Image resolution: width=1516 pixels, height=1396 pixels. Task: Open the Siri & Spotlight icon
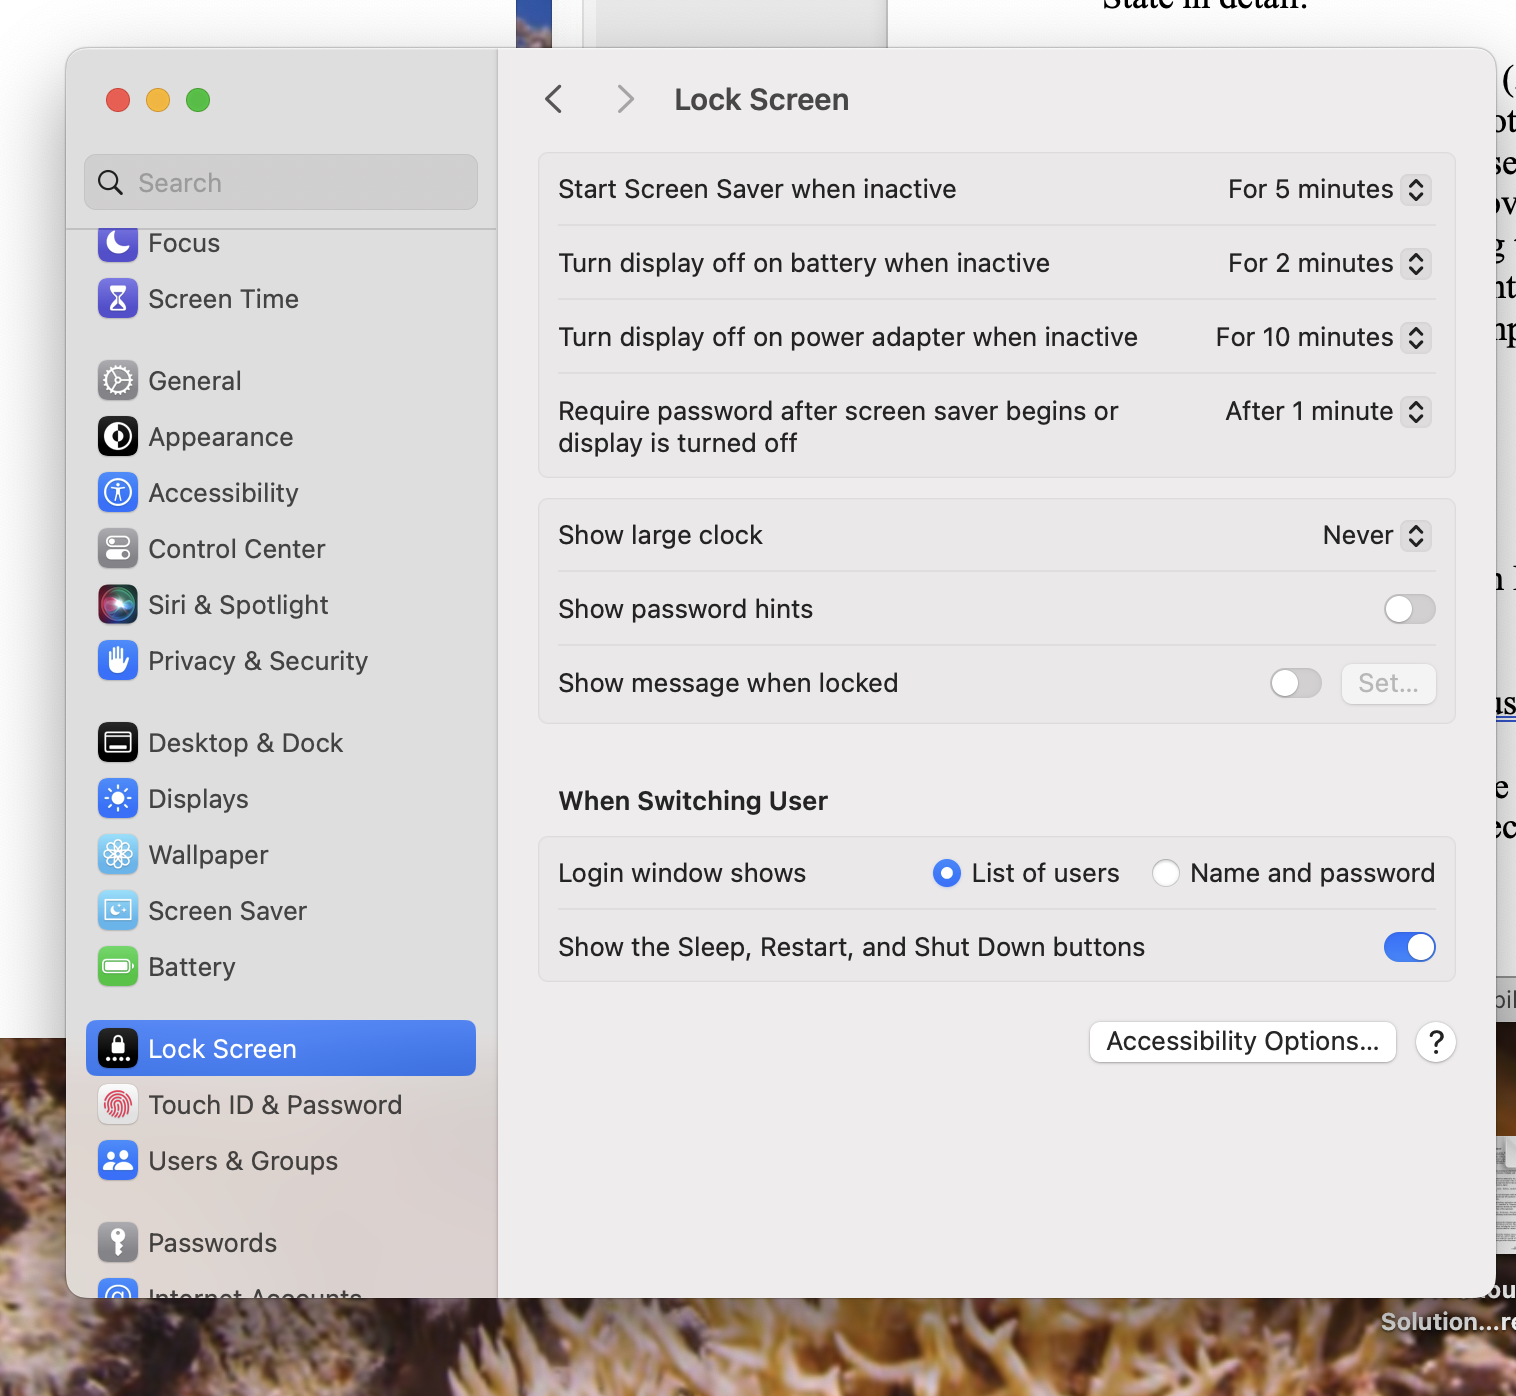pyautogui.click(x=117, y=604)
